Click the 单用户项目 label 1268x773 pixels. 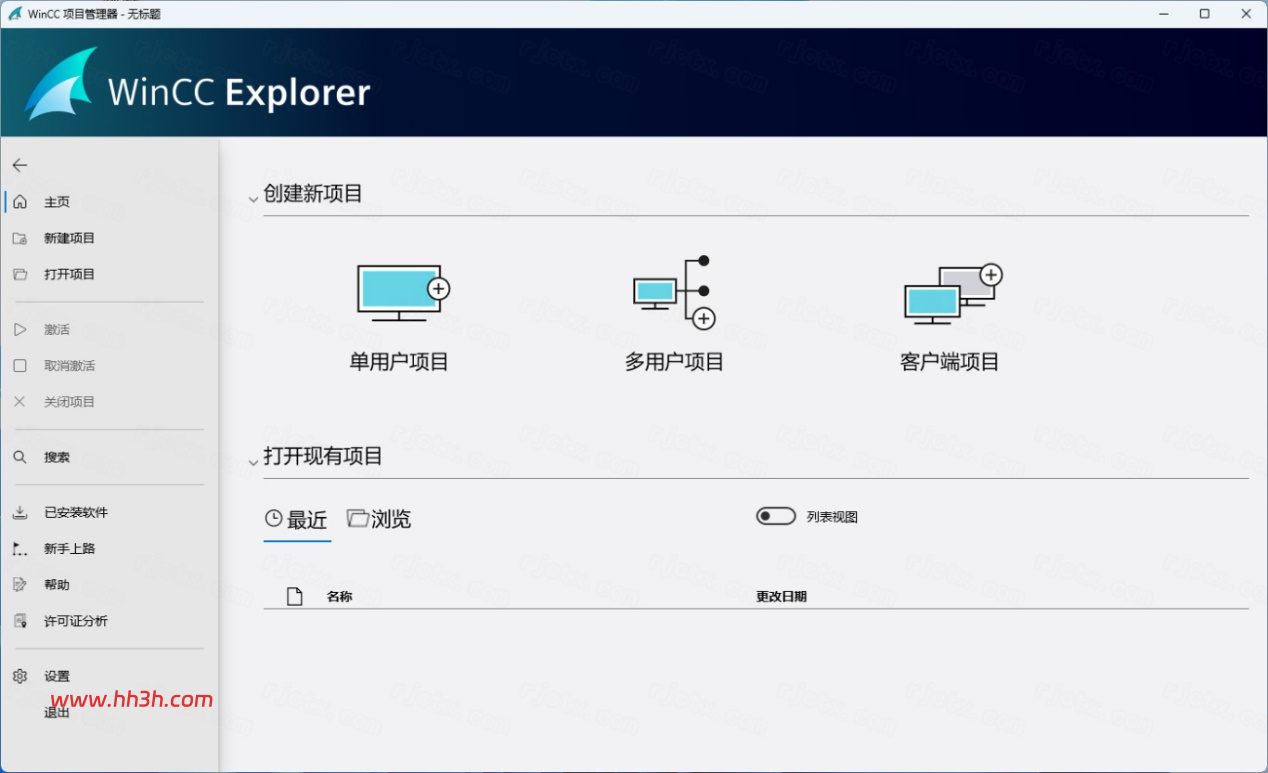[399, 362]
